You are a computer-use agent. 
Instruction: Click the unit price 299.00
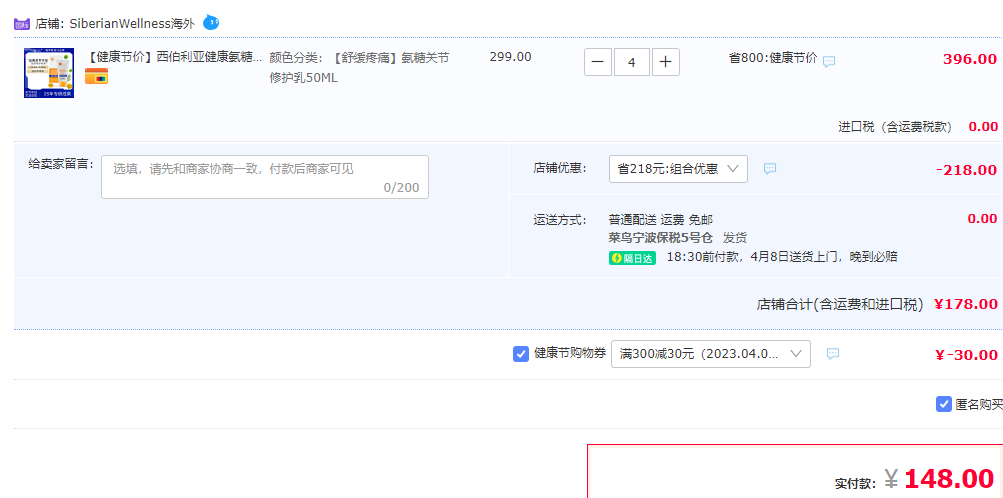510,57
